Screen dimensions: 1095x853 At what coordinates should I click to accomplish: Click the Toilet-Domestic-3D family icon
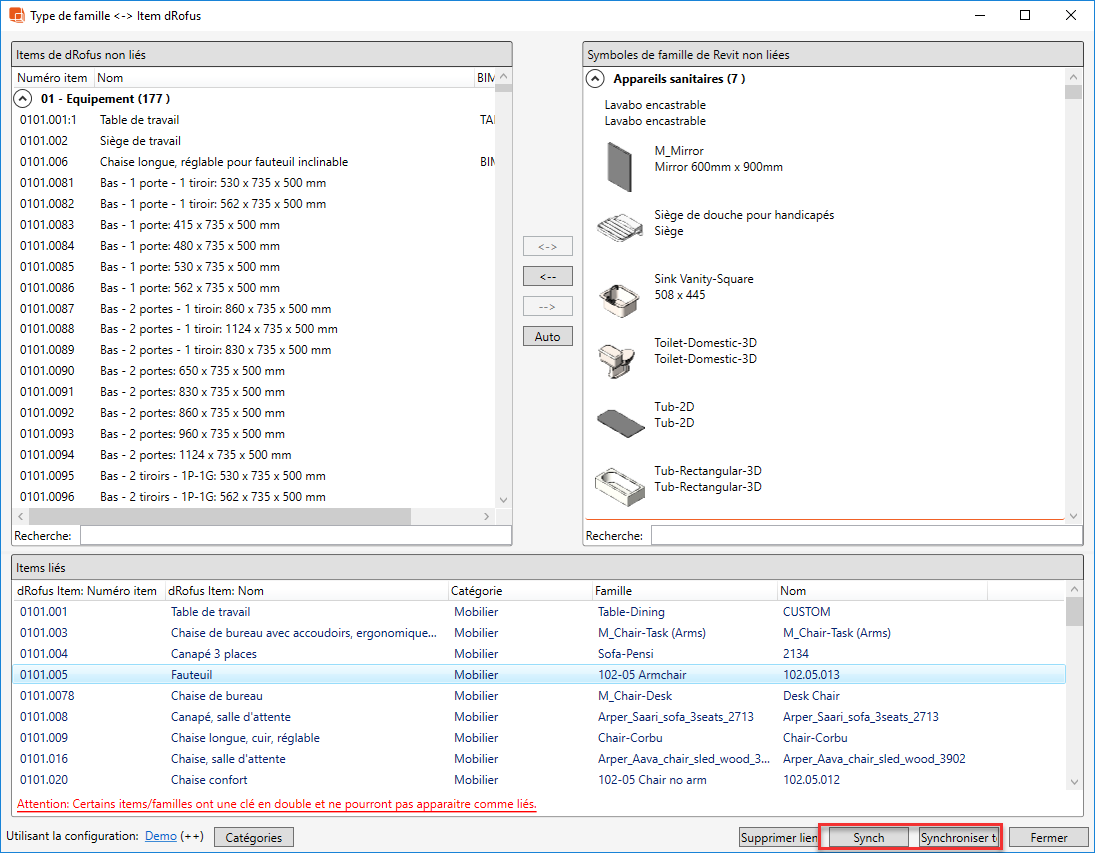point(619,358)
